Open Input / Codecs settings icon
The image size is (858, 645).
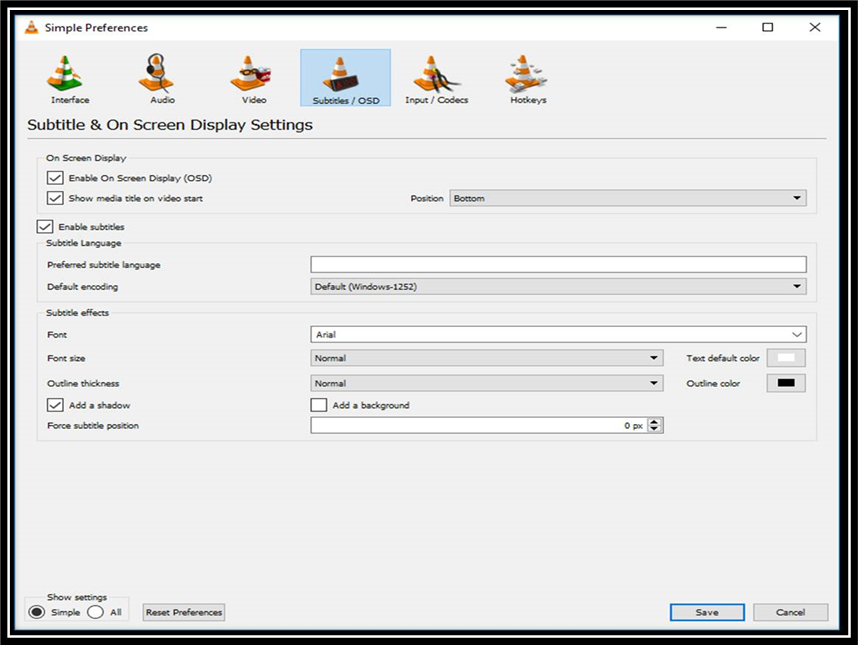(436, 76)
